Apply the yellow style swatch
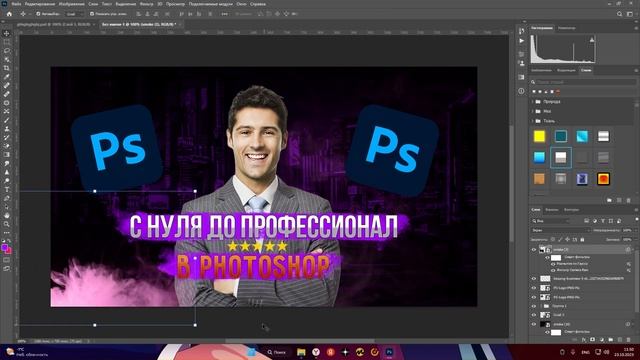Screen dimensions: 640x360 539,136
